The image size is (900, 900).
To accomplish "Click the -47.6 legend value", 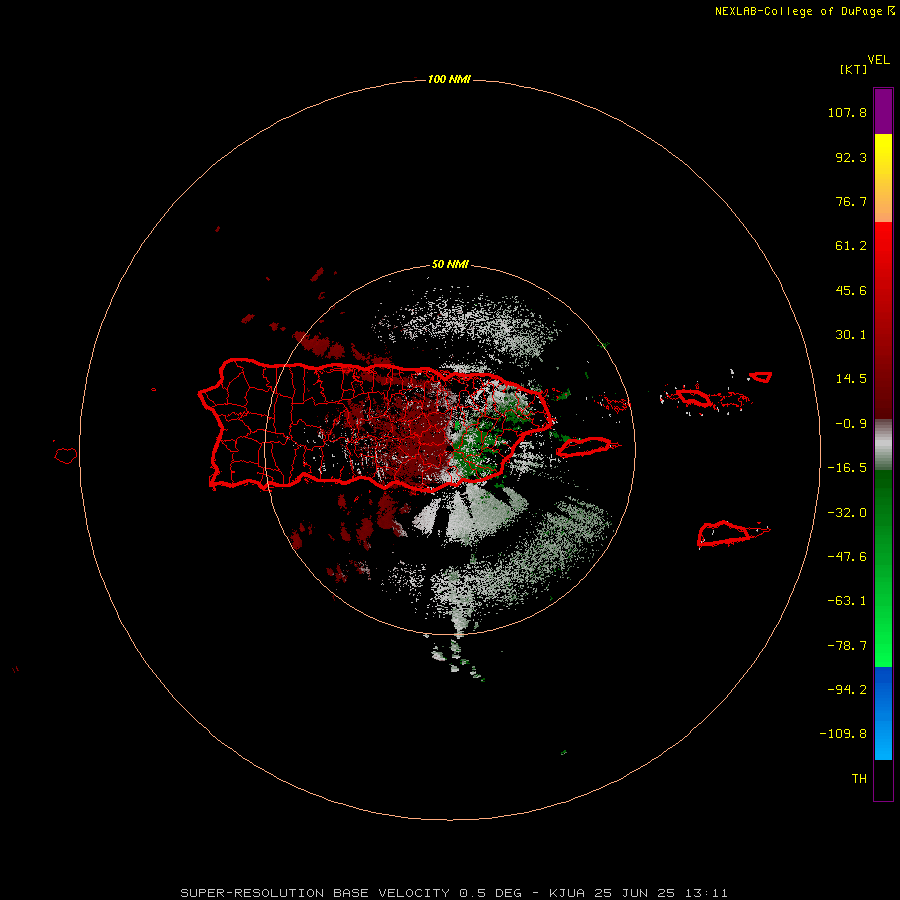I will click(847, 557).
